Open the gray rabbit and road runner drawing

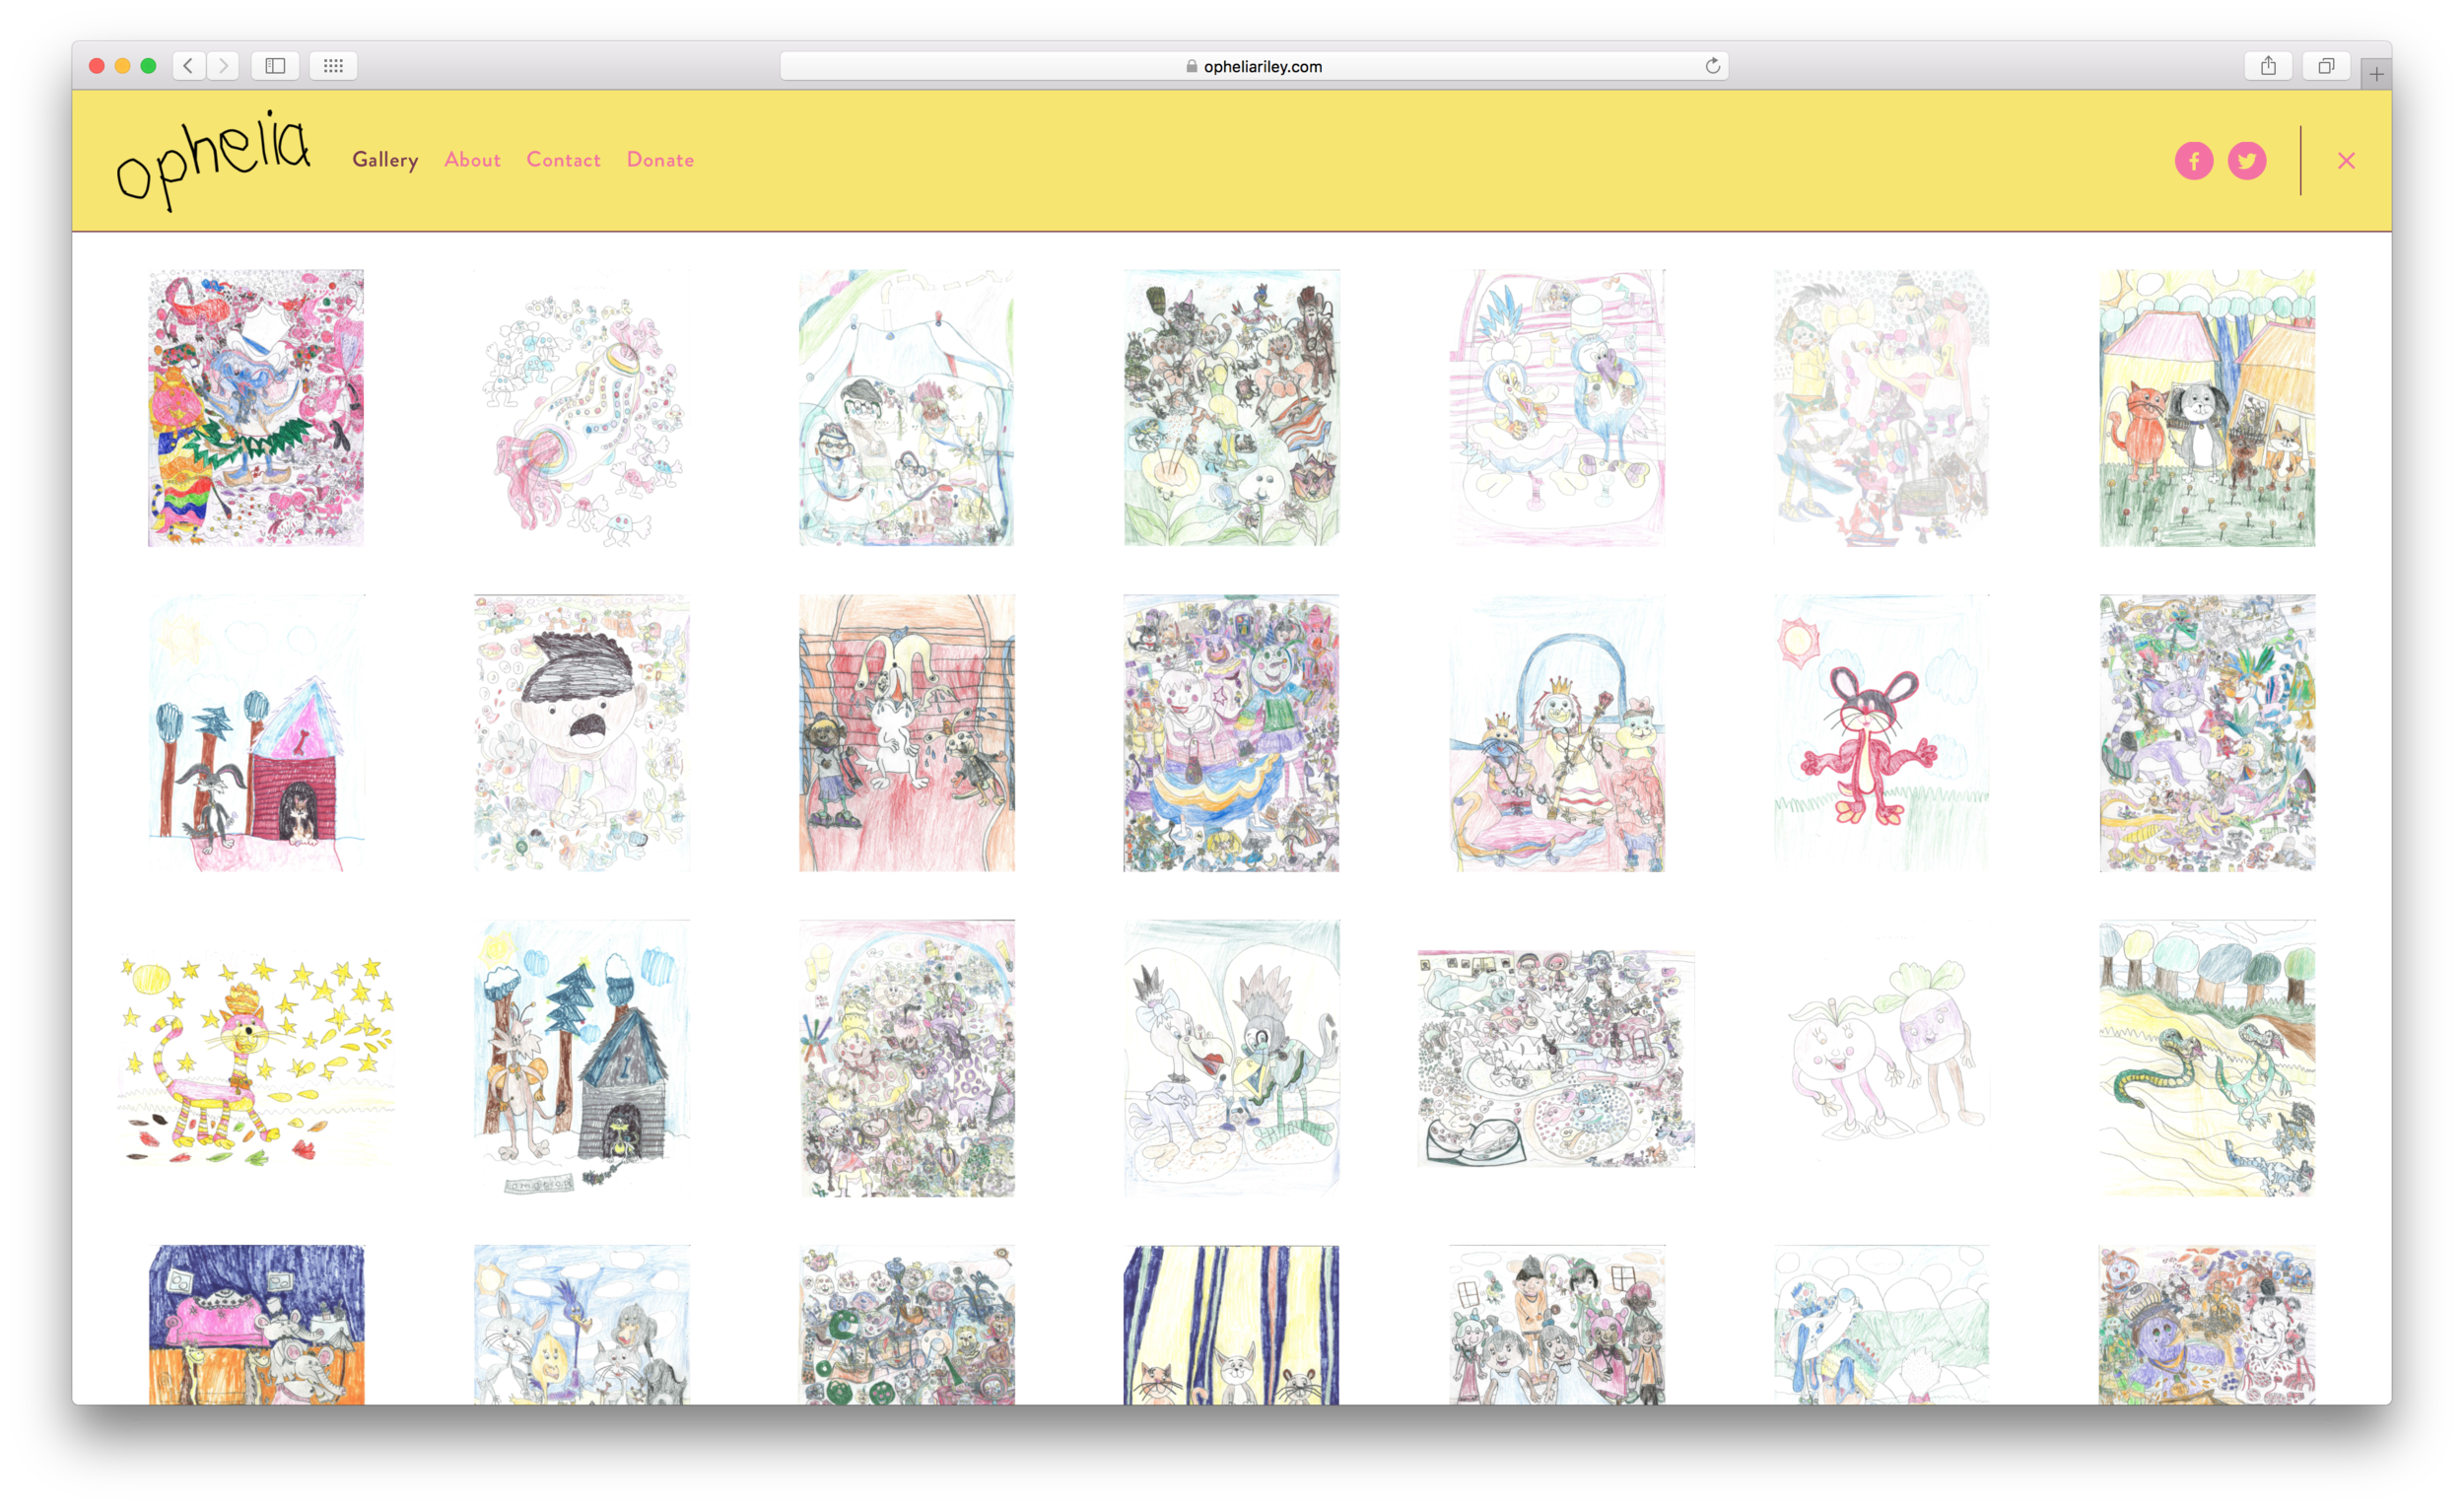click(581, 1325)
